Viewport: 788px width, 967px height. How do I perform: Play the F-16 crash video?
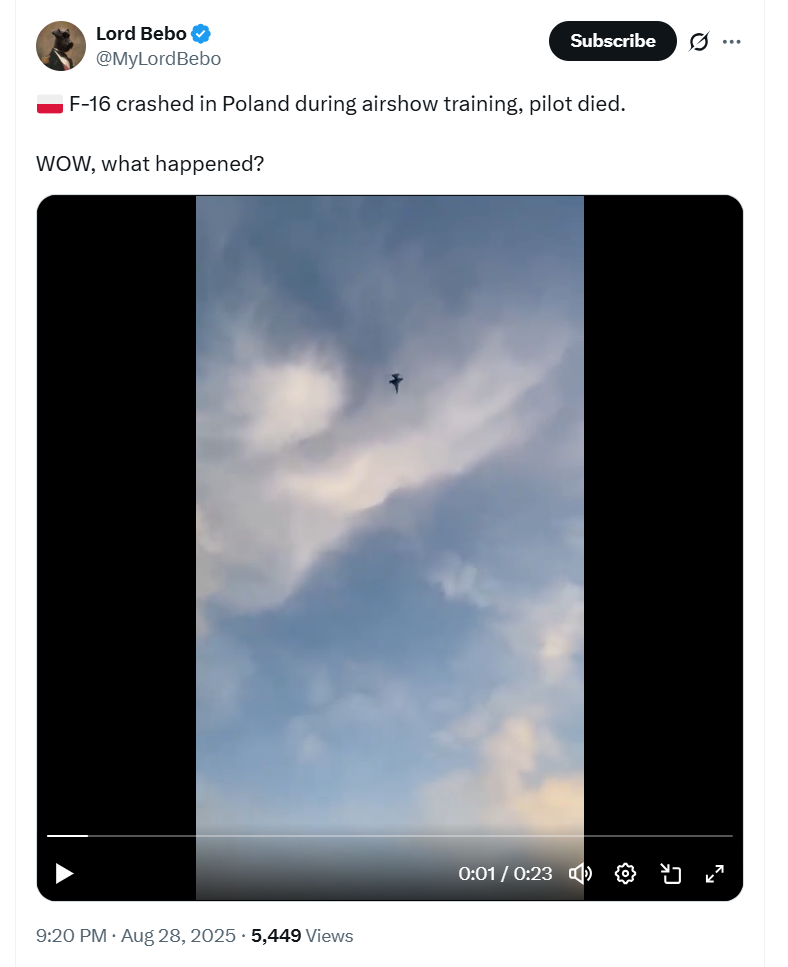(x=64, y=873)
